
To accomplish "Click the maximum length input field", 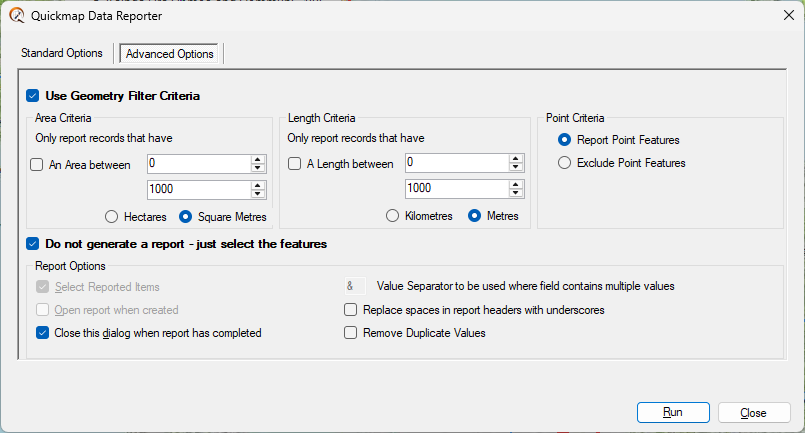I will 455,190.
